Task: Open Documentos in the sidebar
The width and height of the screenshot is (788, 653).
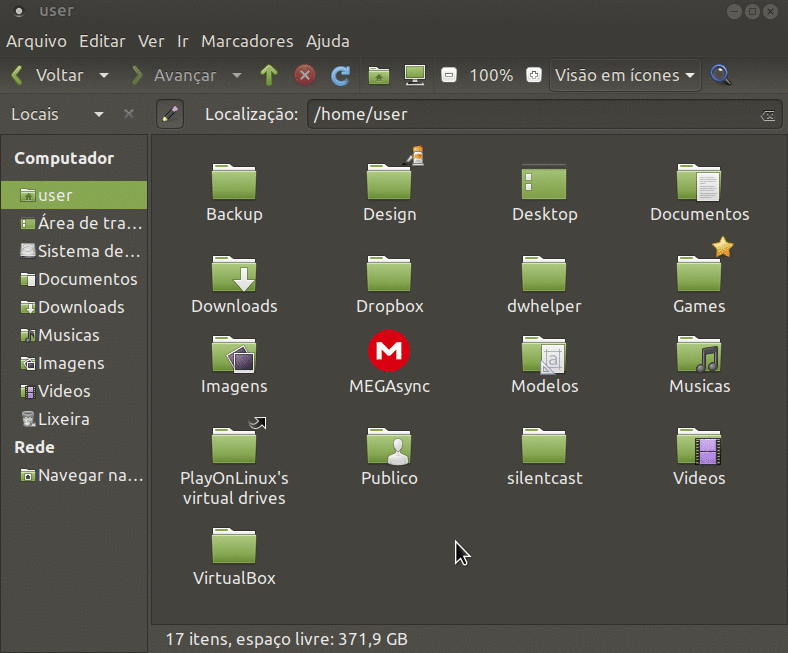Action: [74, 279]
